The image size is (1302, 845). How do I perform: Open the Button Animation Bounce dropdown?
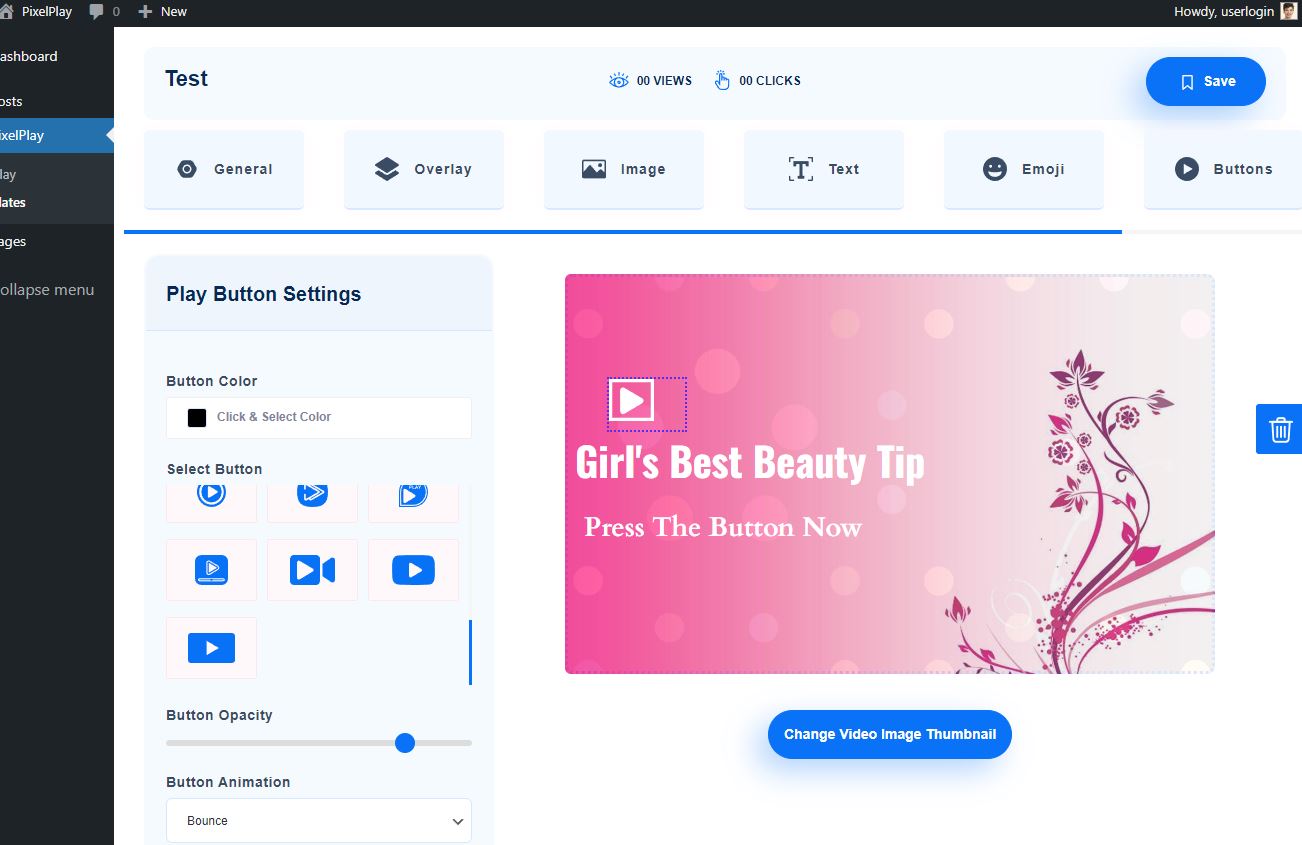(x=319, y=820)
